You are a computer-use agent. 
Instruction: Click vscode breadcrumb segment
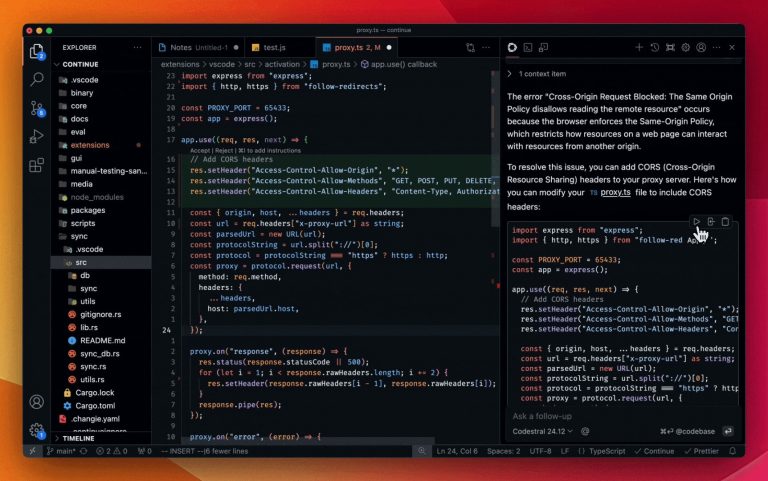(x=222, y=64)
